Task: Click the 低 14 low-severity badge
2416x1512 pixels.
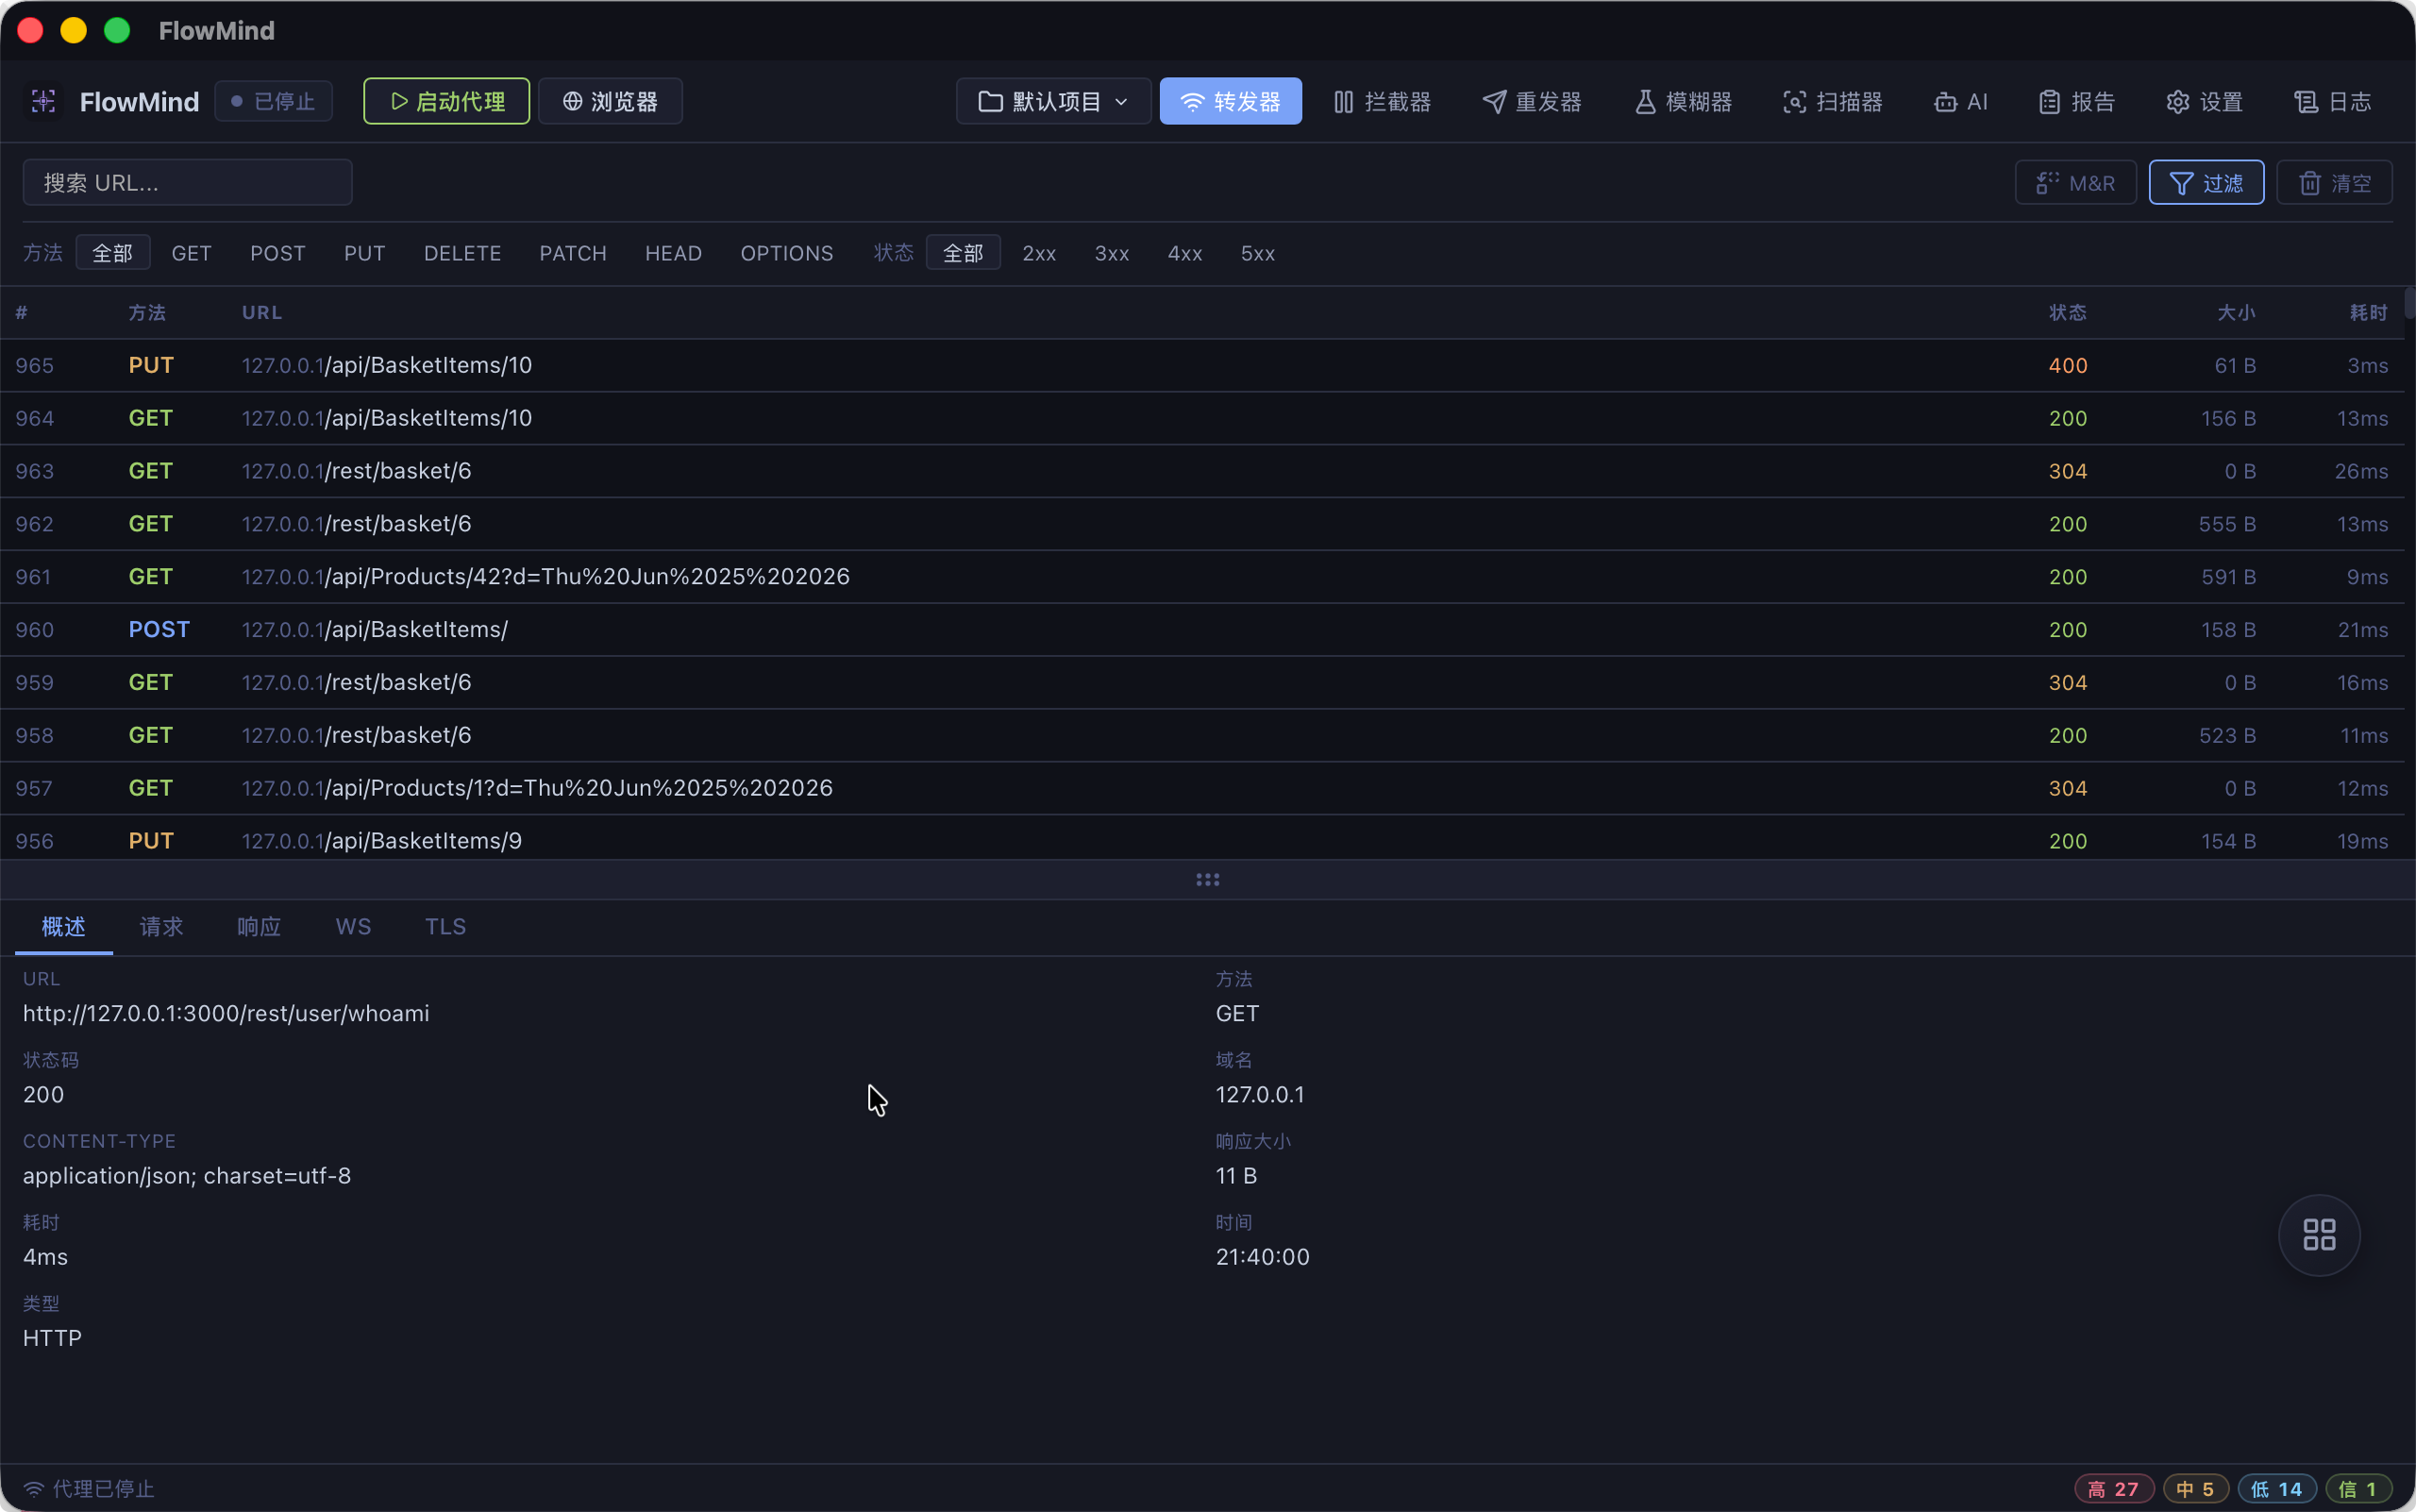Action: point(2276,1489)
